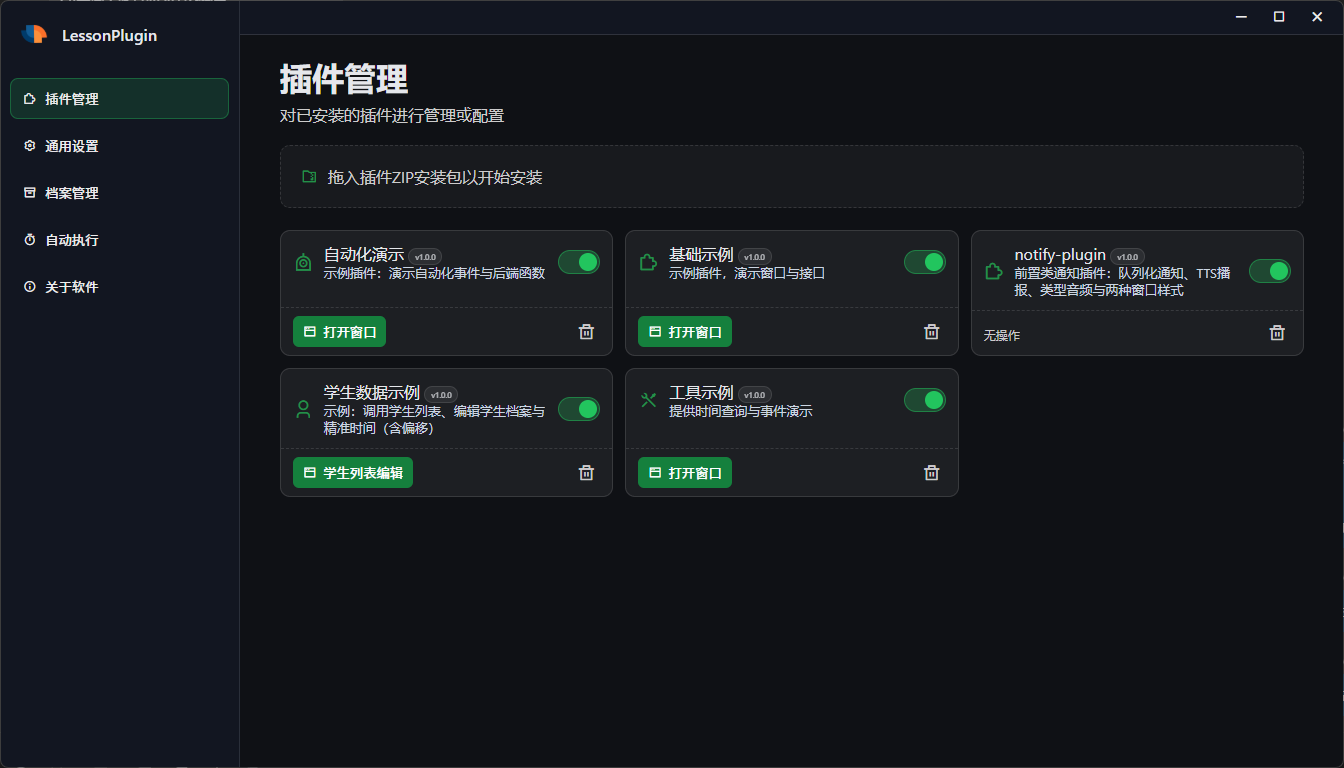This screenshot has width=1344, height=768.
Task: Click trash icon on notify-plugin card
Action: tap(1277, 333)
